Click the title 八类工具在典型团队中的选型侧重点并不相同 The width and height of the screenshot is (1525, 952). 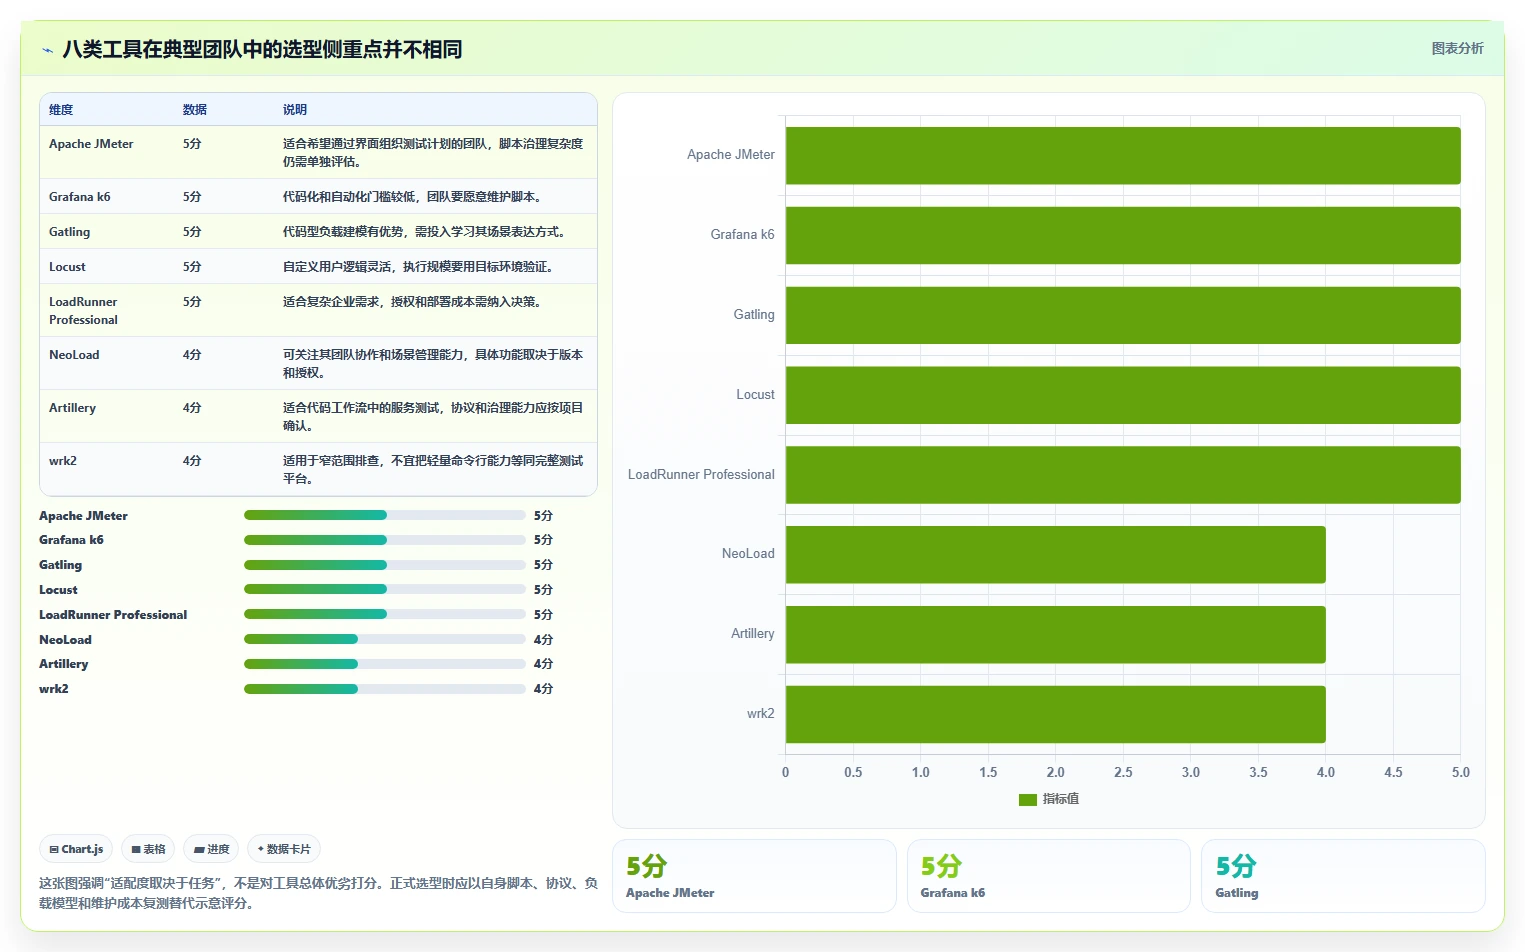[x=262, y=50]
